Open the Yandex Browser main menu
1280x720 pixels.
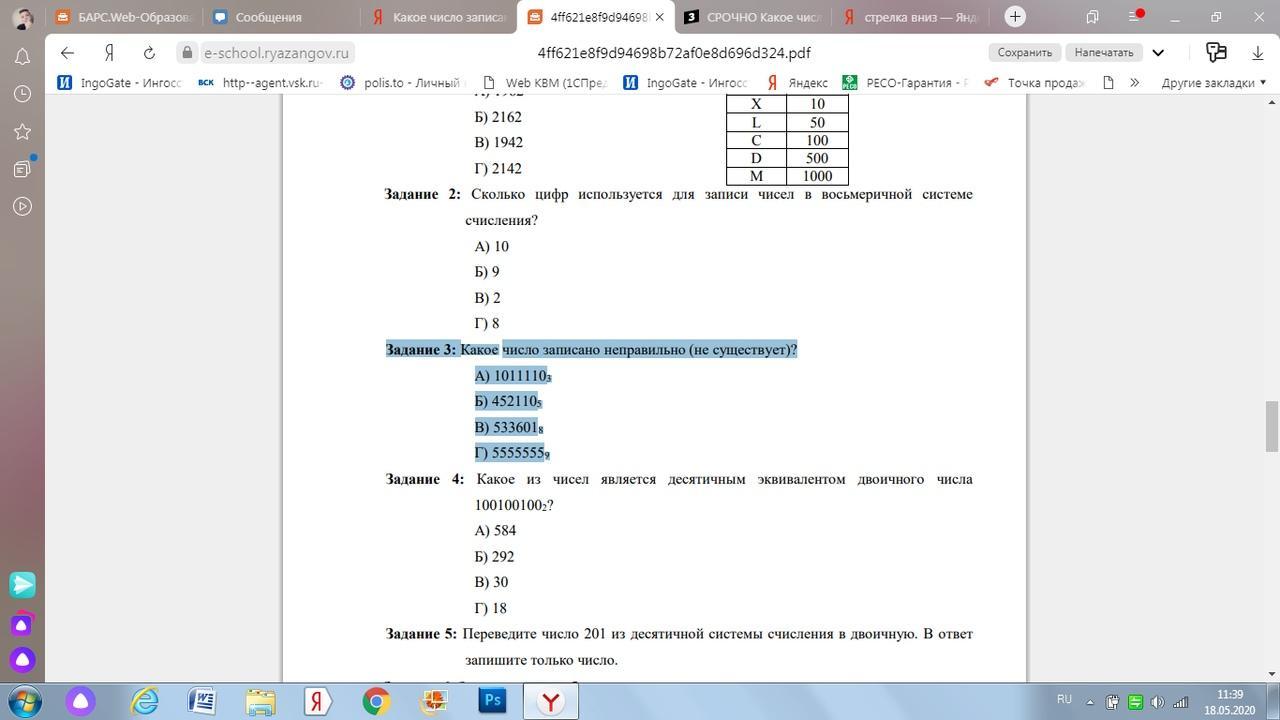click(x=1135, y=16)
